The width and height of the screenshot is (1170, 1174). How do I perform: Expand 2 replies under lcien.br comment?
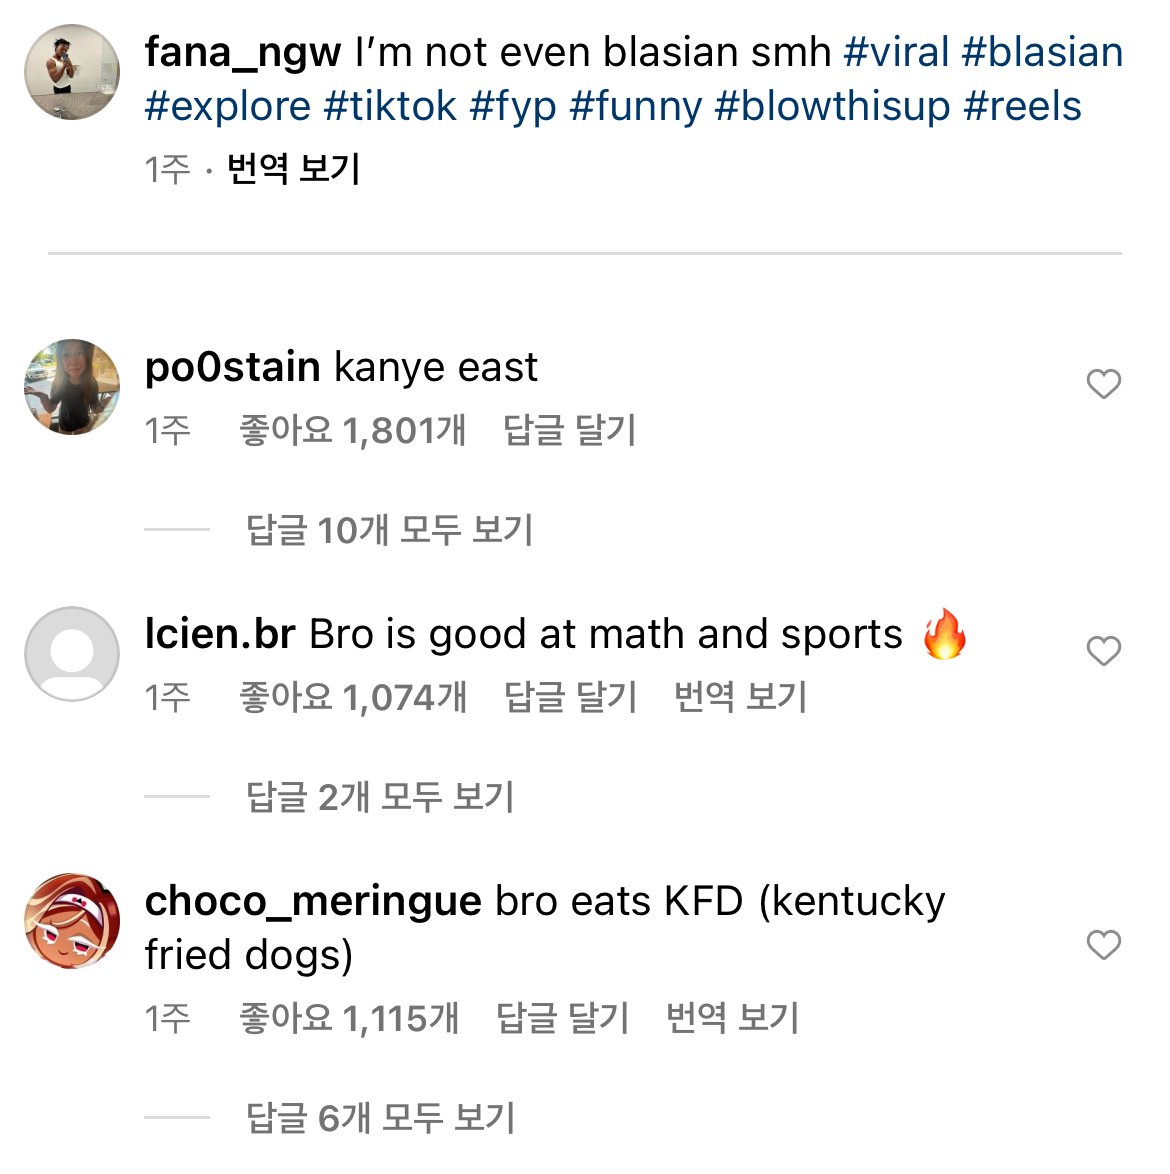point(380,797)
